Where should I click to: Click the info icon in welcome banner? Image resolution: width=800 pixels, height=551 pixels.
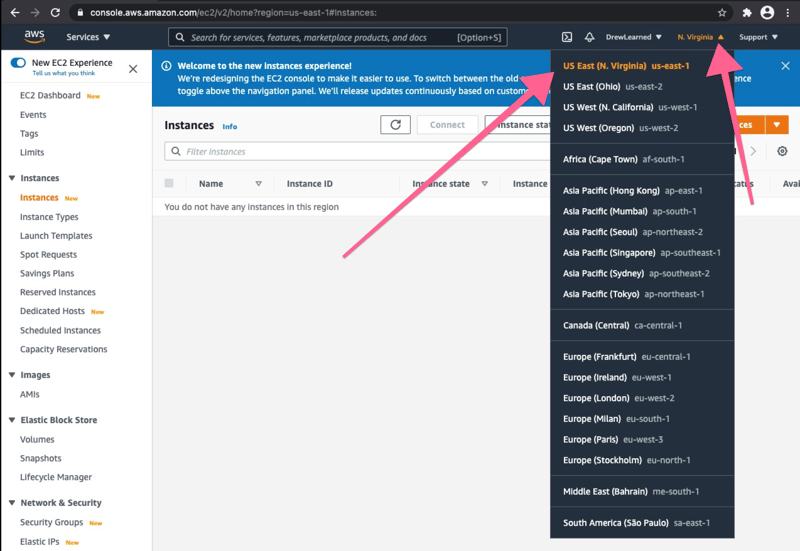(x=166, y=66)
